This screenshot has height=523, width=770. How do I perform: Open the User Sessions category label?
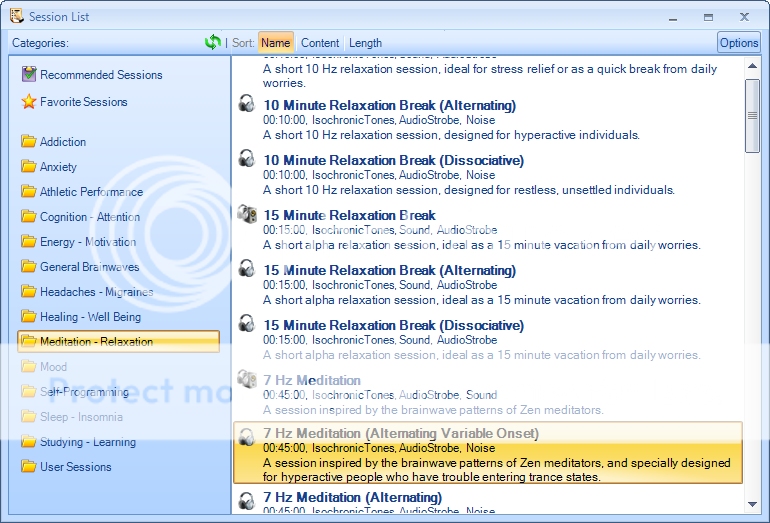click(76, 467)
